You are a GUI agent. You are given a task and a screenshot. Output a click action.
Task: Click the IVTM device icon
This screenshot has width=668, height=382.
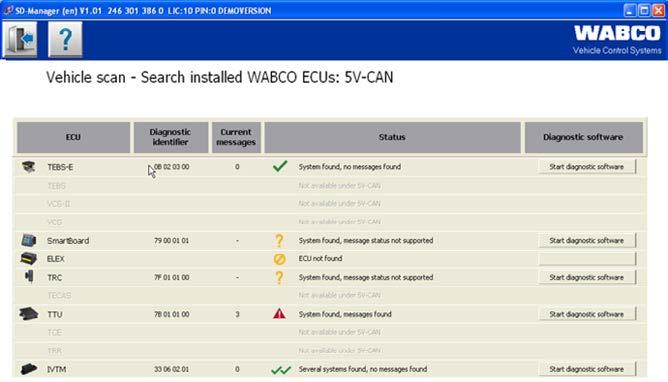point(29,369)
